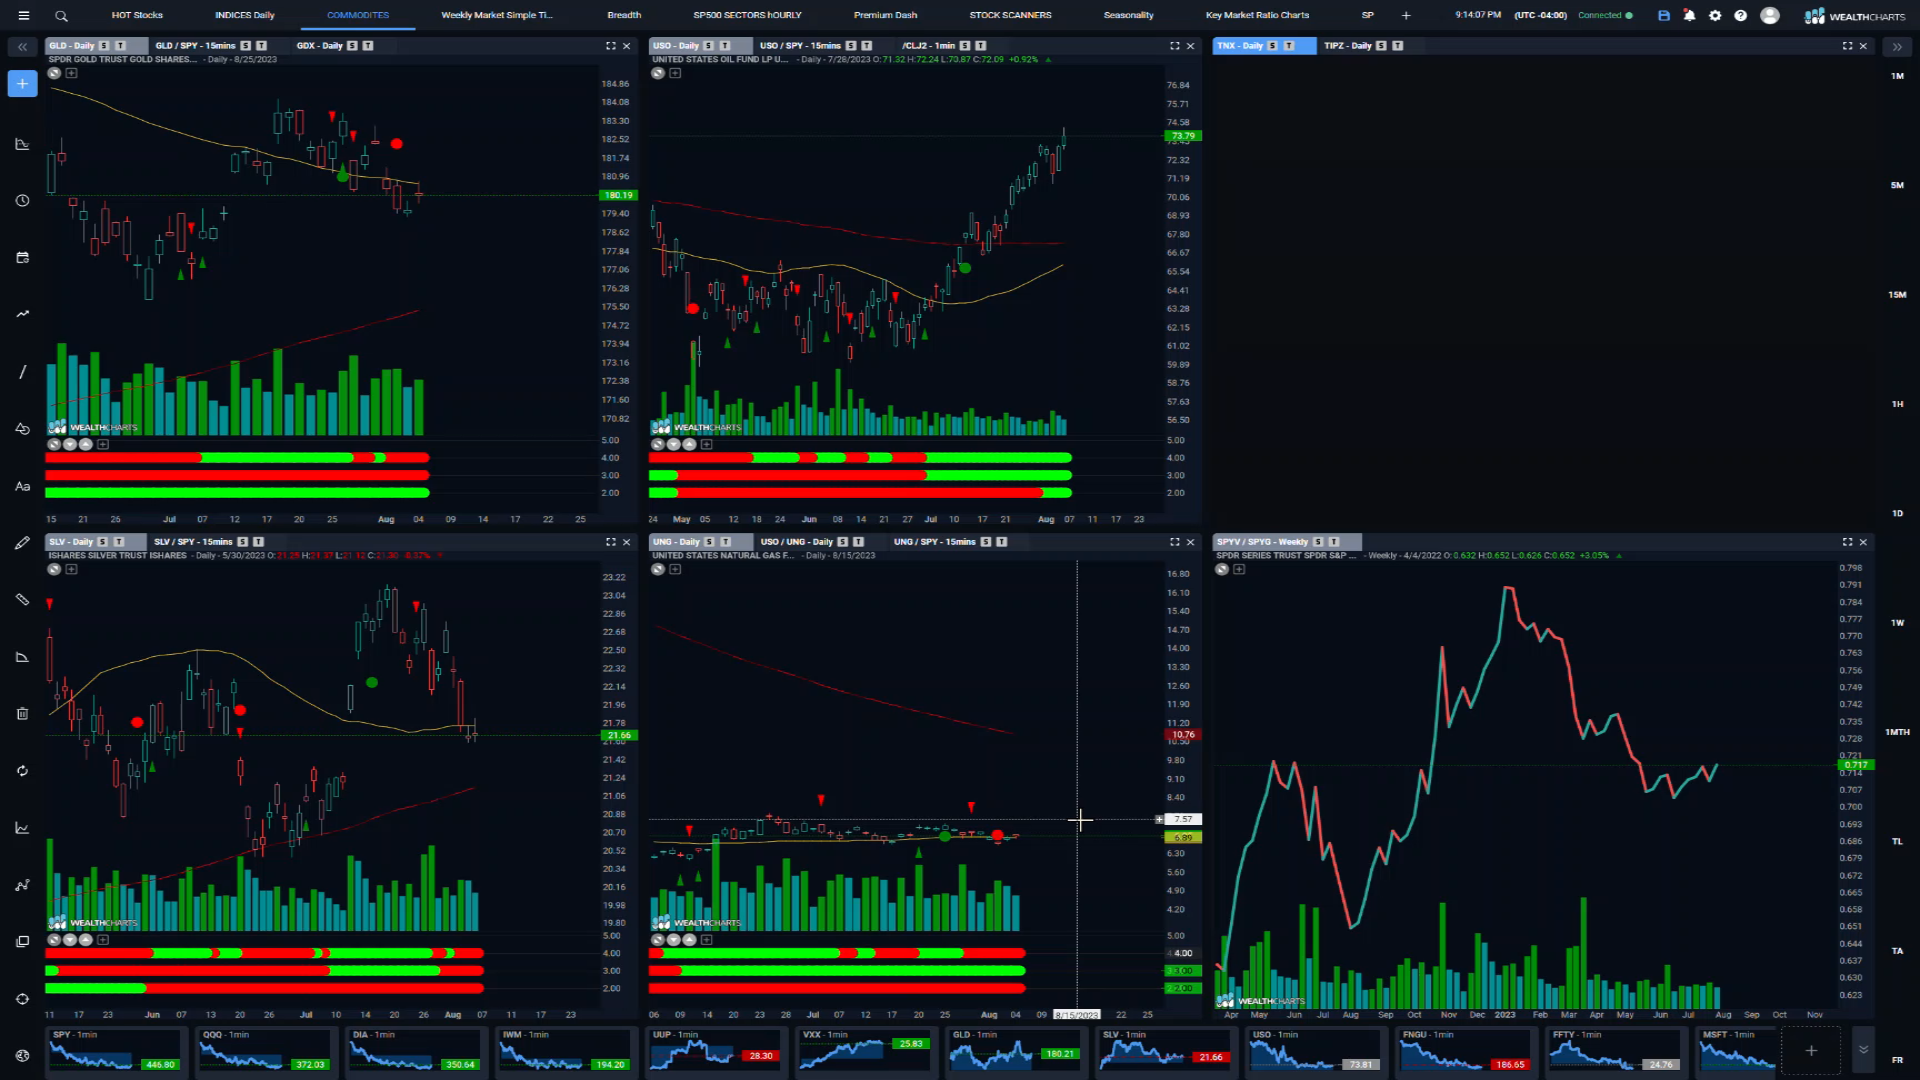Select the 1H timeframe button
This screenshot has height=1080, width=1920.
[1897, 404]
